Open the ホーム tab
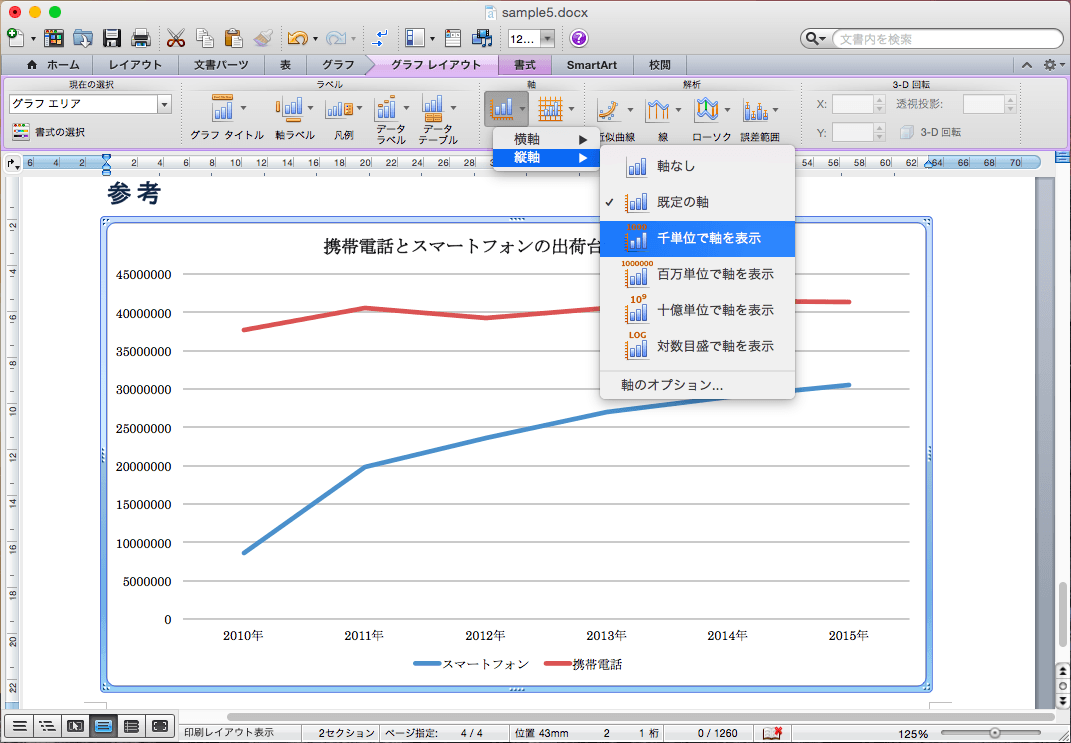1071x743 pixels. click(x=53, y=65)
